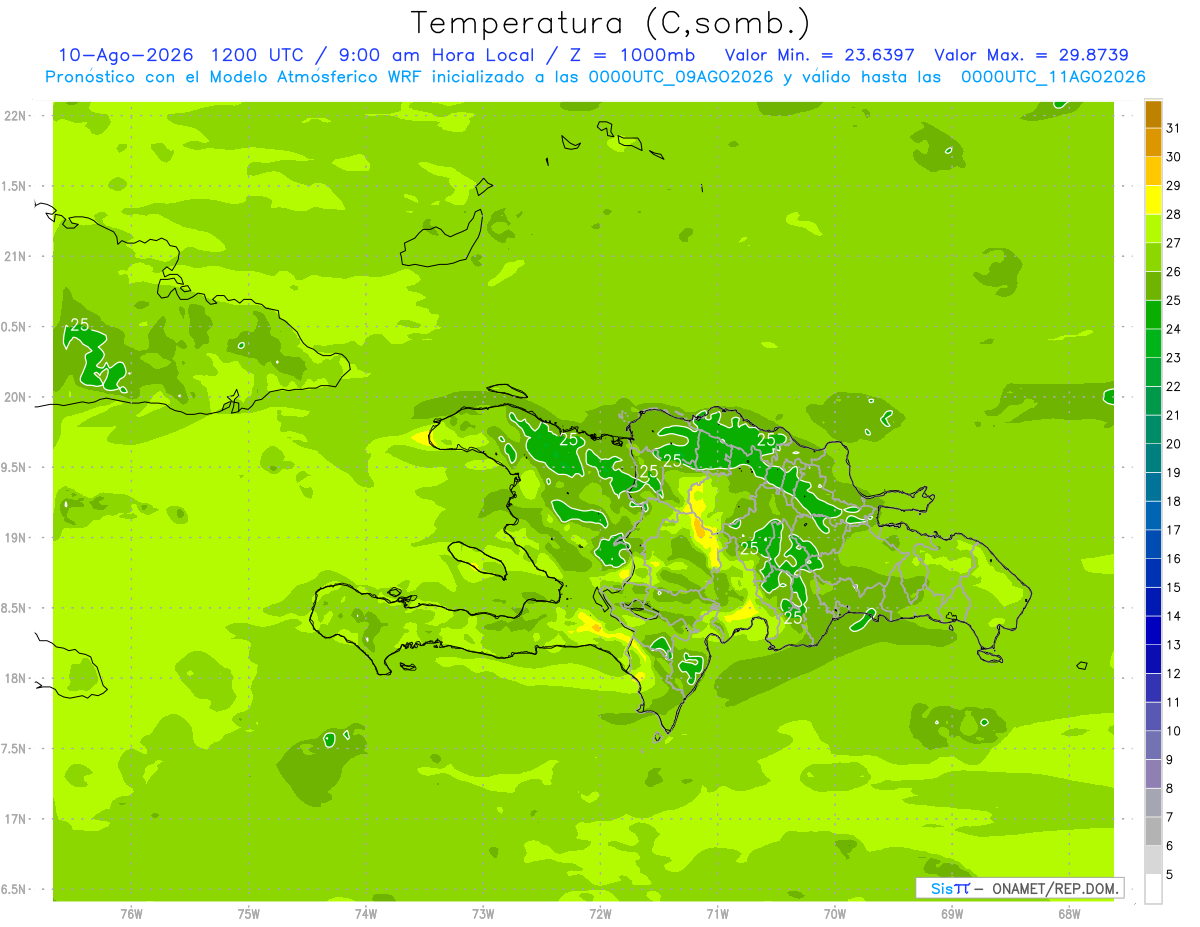
Task: Click the legend value "28"
Action: click(1174, 214)
